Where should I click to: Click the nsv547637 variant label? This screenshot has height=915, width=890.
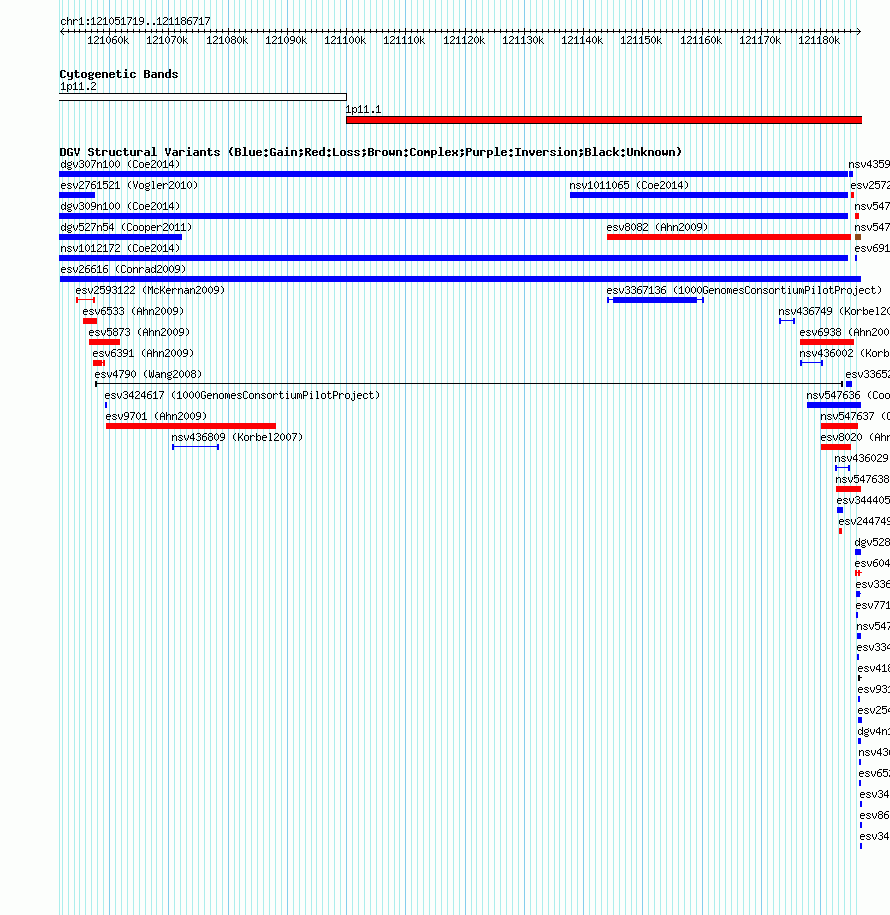(855, 417)
